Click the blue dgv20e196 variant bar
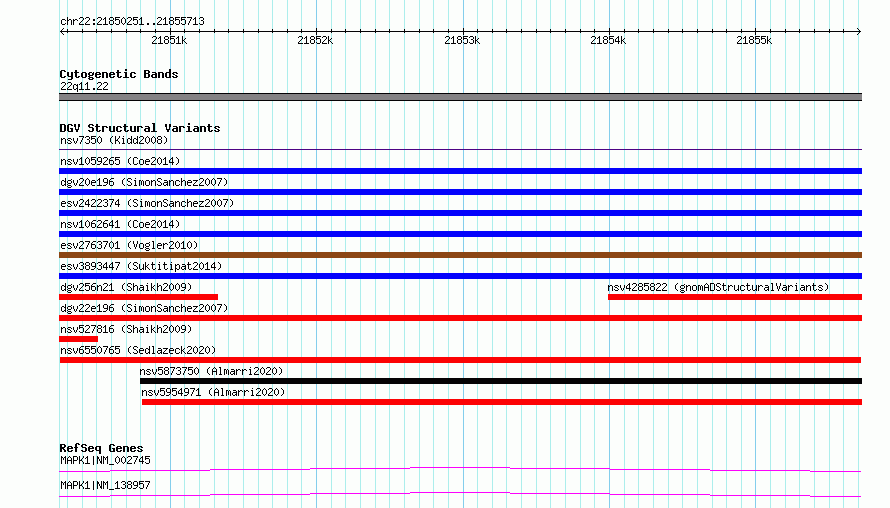 point(460,192)
